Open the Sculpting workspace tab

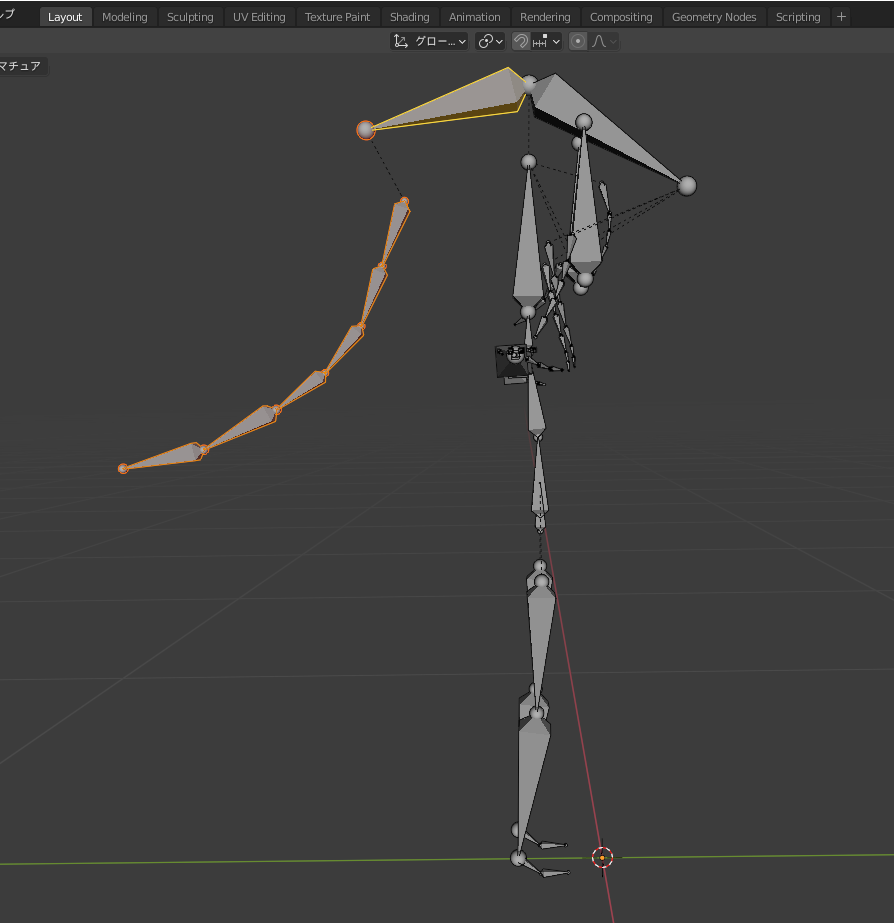click(x=190, y=17)
